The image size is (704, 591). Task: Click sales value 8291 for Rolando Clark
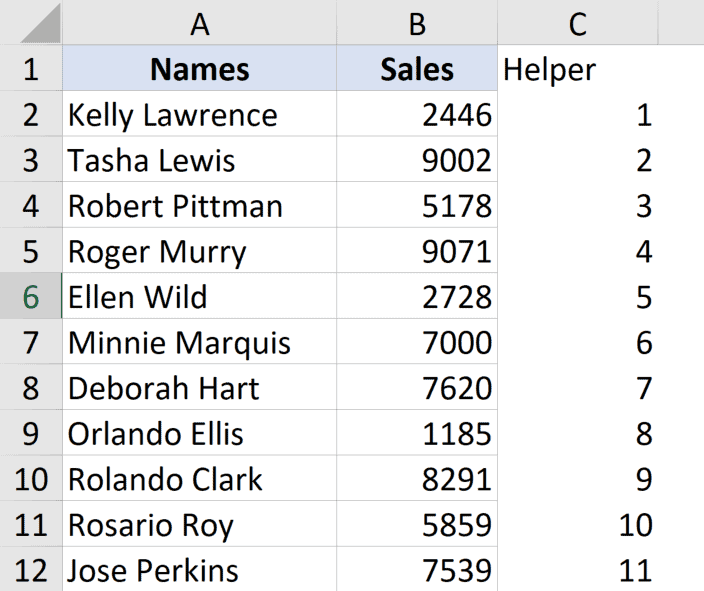coord(417,479)
